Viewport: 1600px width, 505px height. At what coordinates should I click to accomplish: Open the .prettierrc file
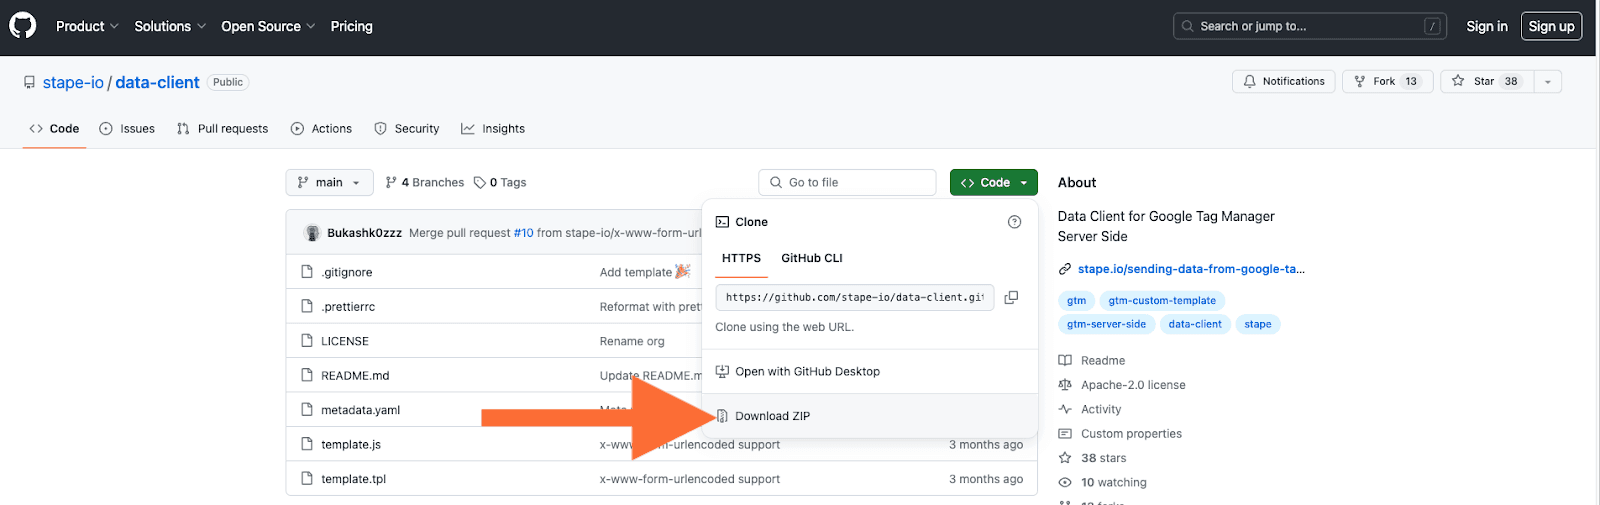(348, 307)
